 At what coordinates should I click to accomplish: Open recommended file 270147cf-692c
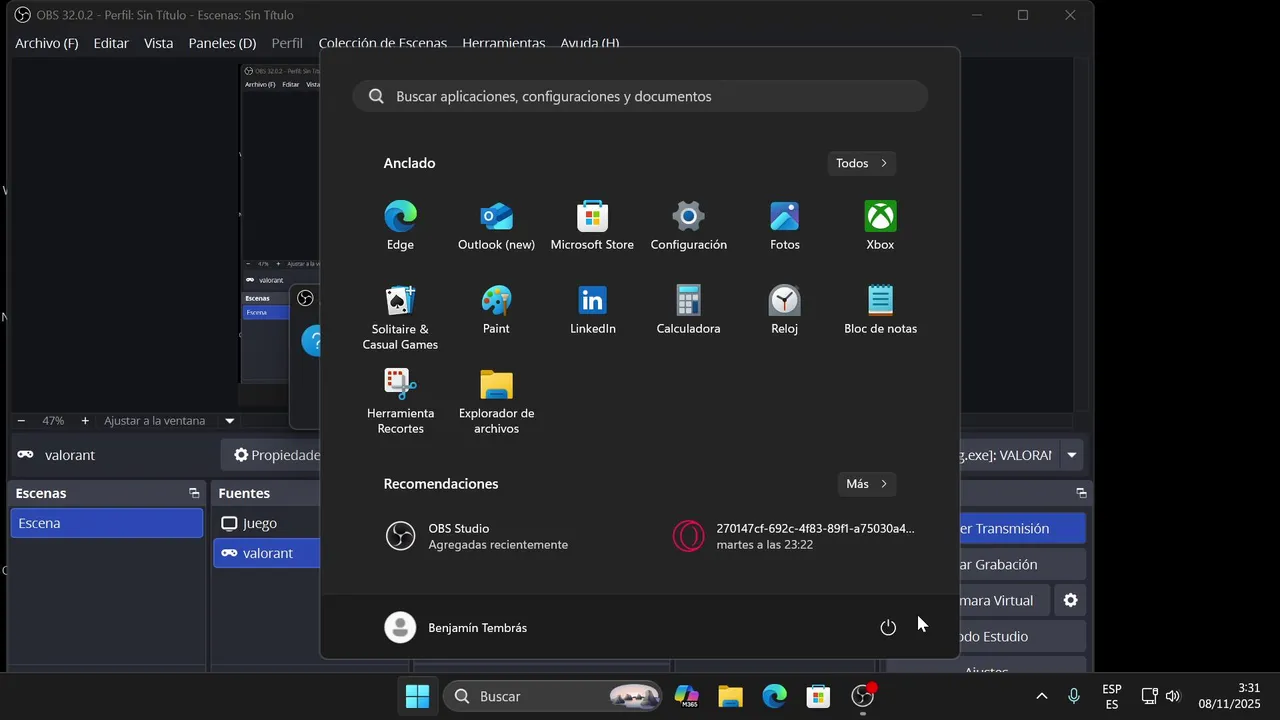point(796,536)
